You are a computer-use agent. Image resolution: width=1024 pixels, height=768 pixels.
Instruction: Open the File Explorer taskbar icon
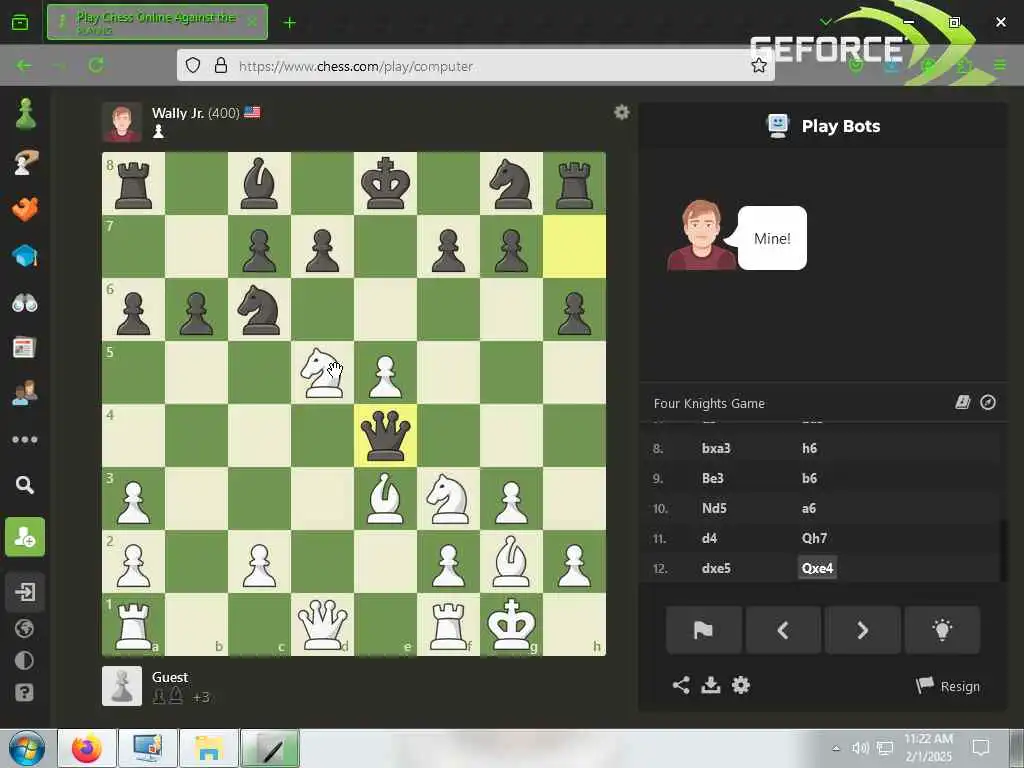click(208, 748)
